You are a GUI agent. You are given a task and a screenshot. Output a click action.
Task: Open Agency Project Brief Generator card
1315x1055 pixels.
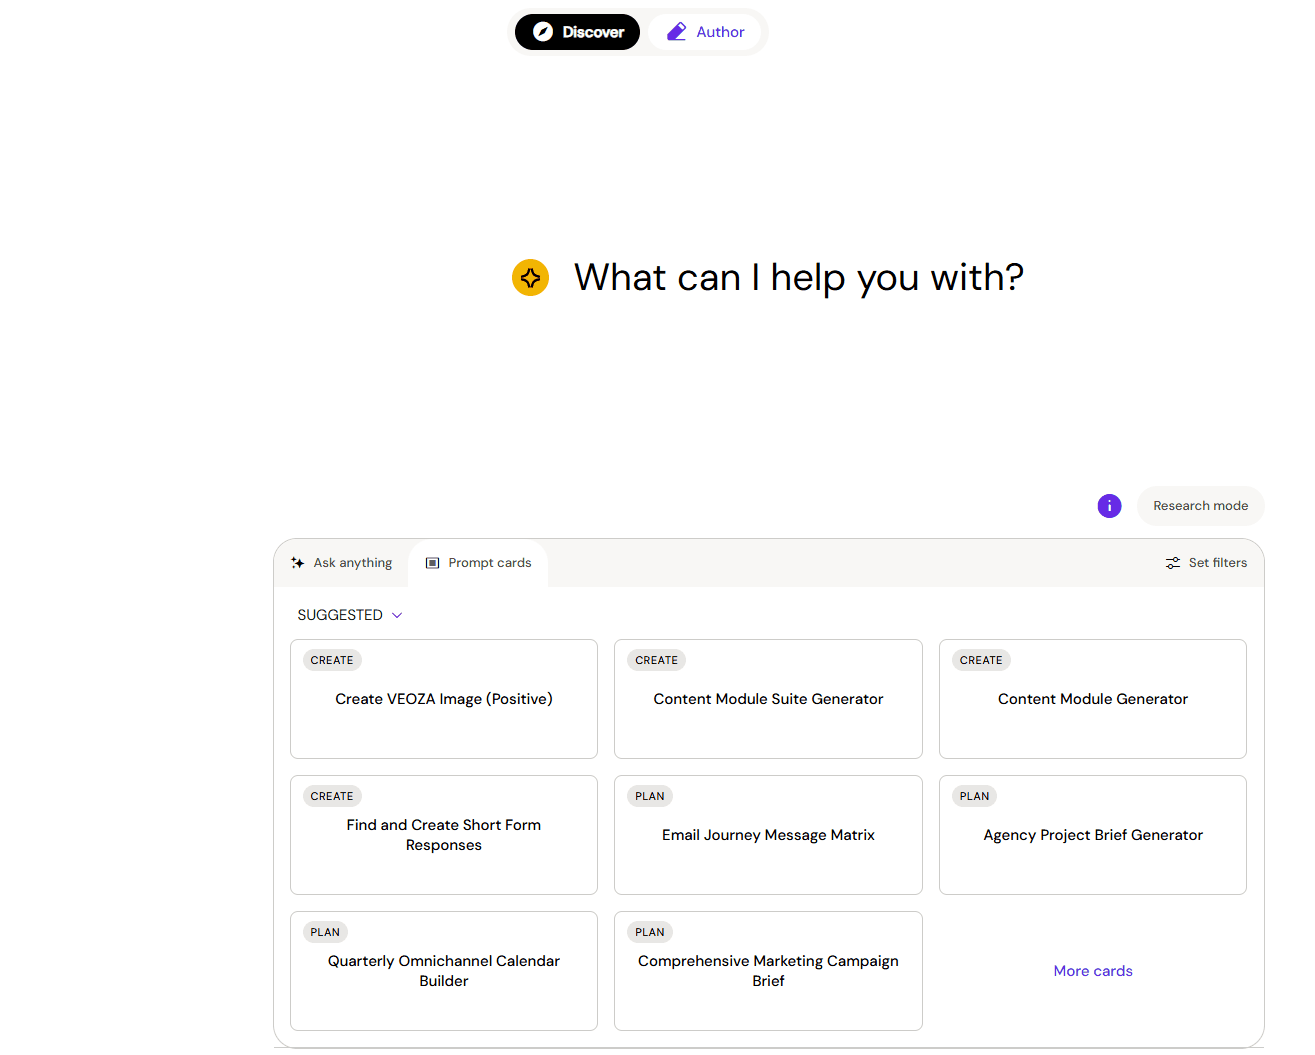(1093, 835)
